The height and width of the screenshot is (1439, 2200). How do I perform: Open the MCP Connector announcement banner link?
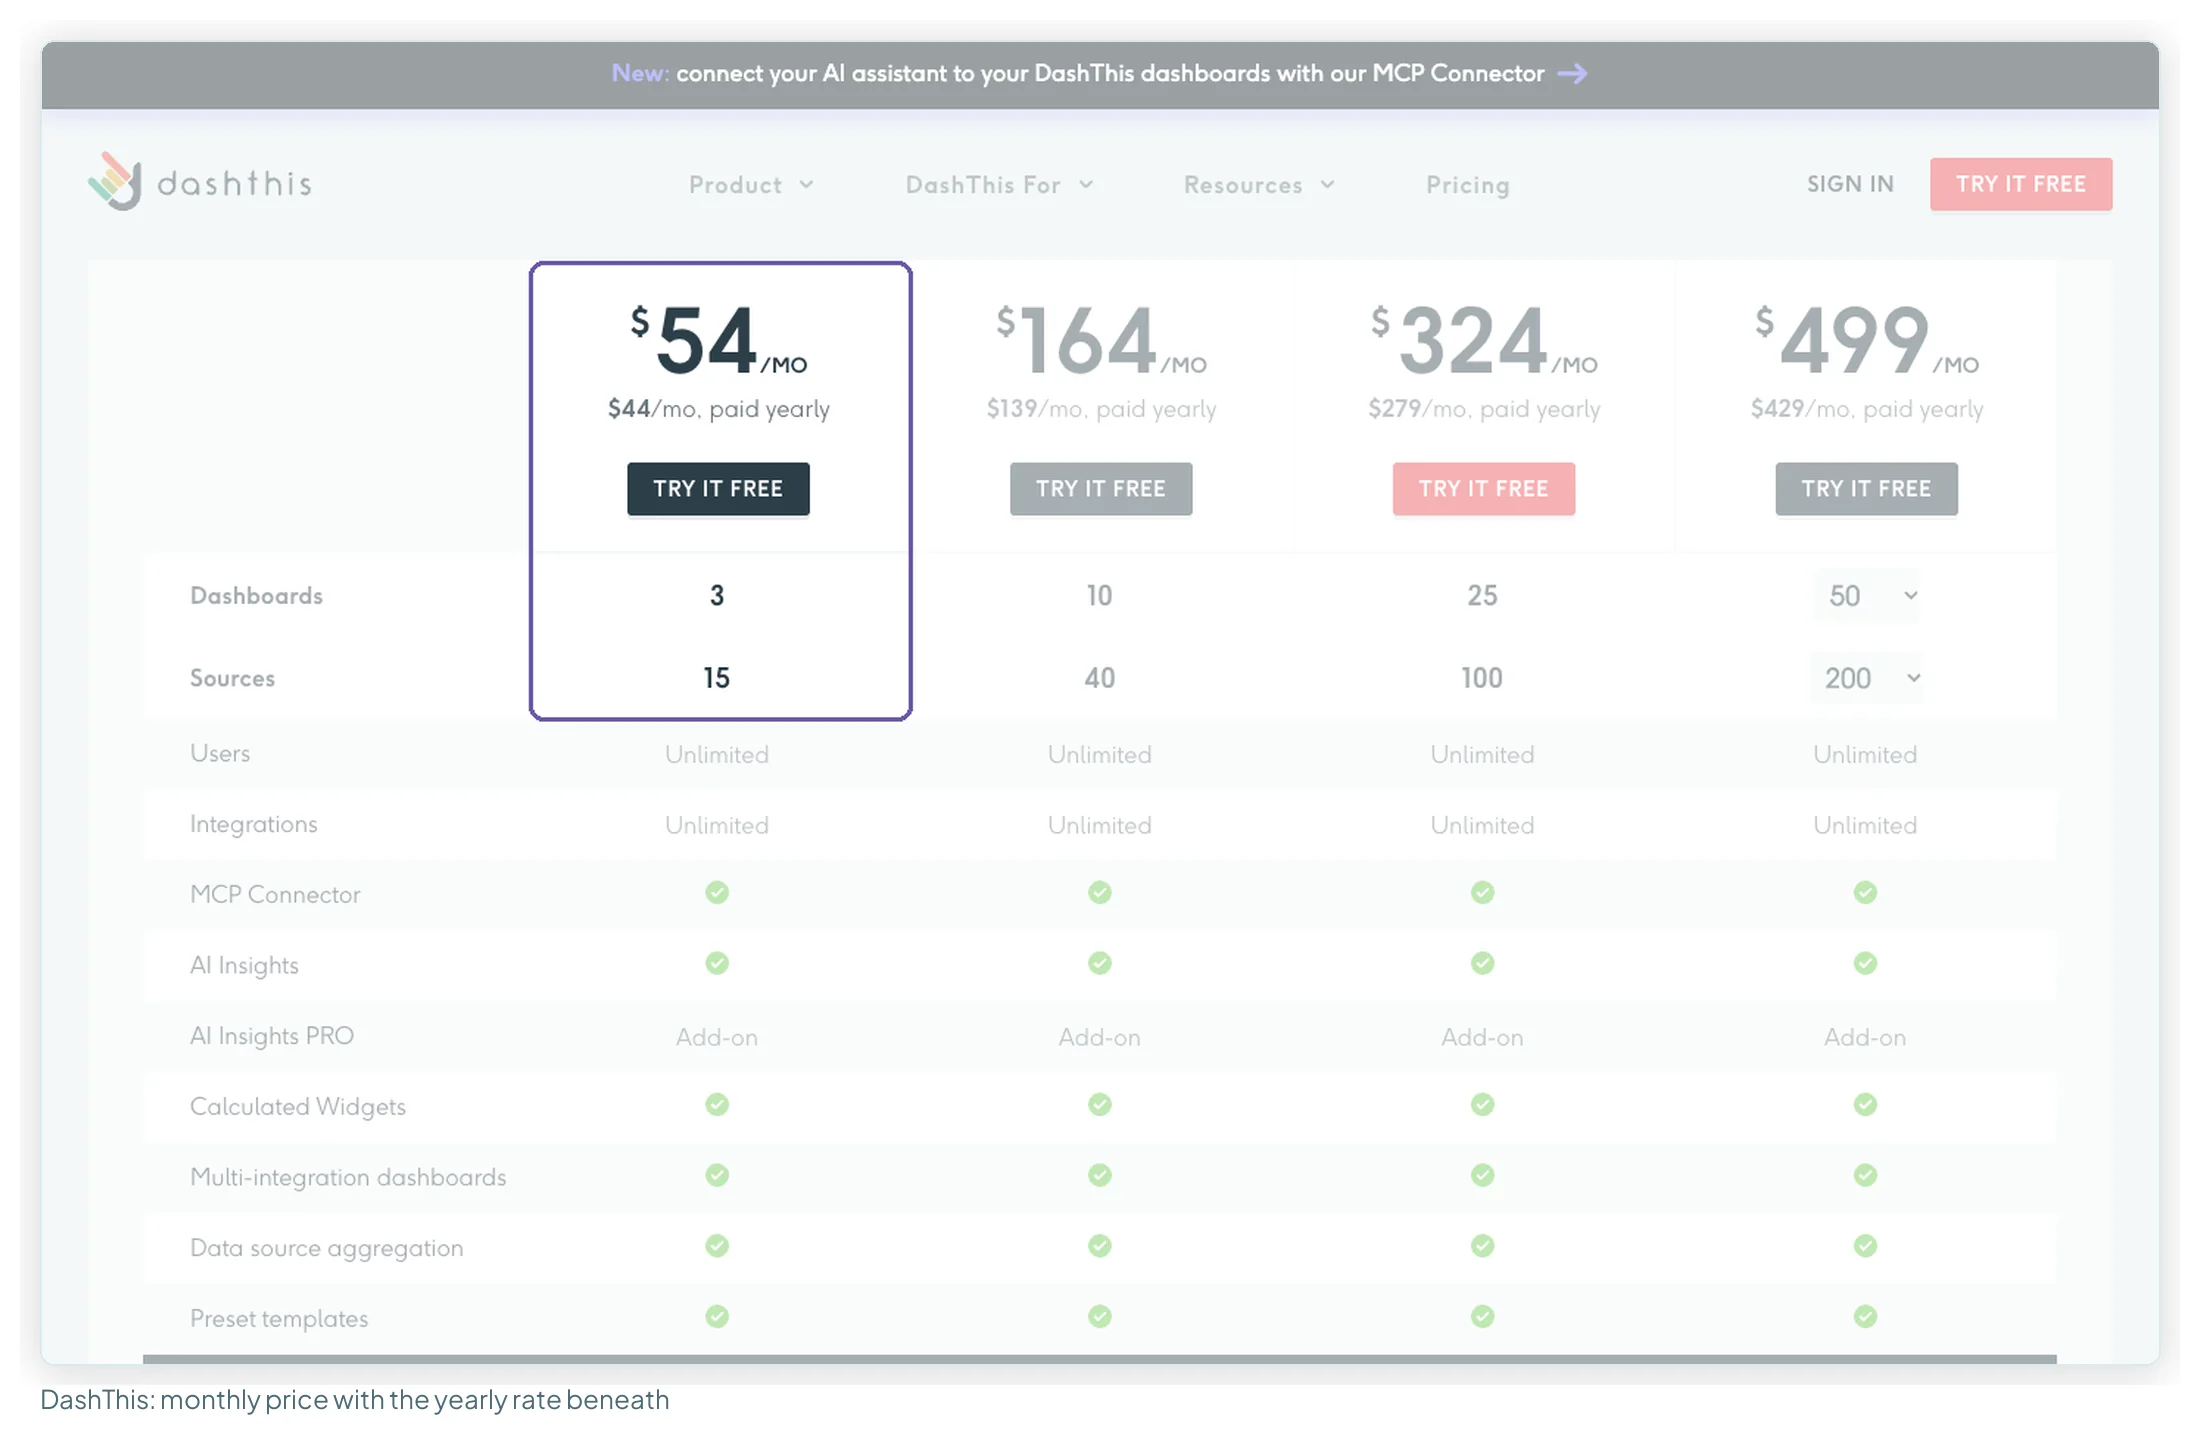click(1099, 74)
